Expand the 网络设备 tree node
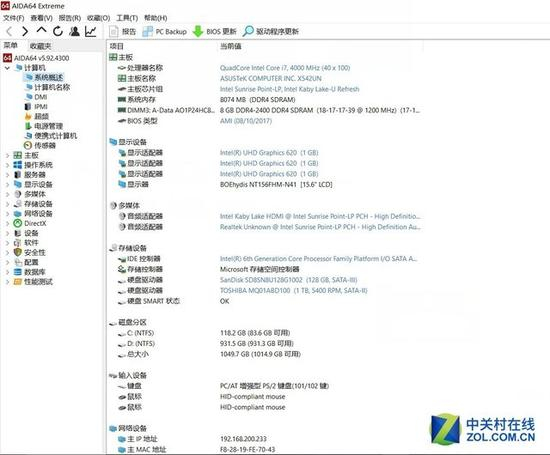 [x=7, y=214]
